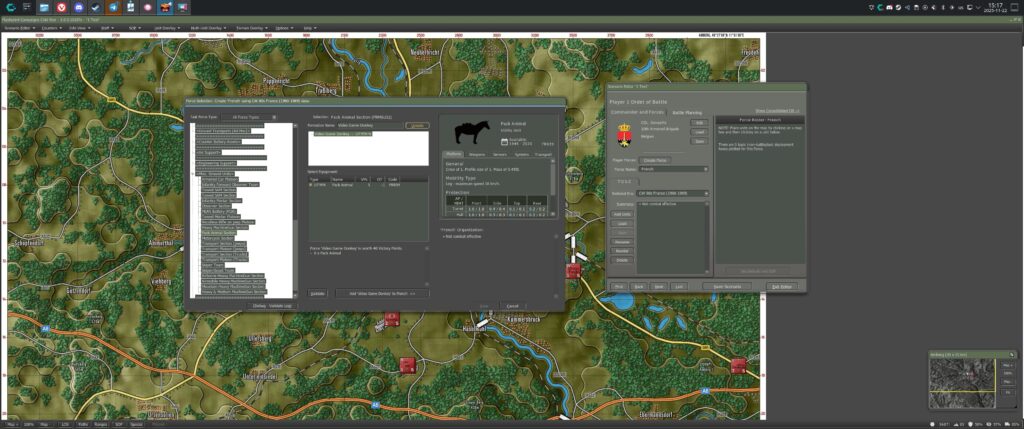The width and height of the screenshot is (1024, 429).
Task: Open Vivaldi browser in the taskbar
Action: [62, 7]
